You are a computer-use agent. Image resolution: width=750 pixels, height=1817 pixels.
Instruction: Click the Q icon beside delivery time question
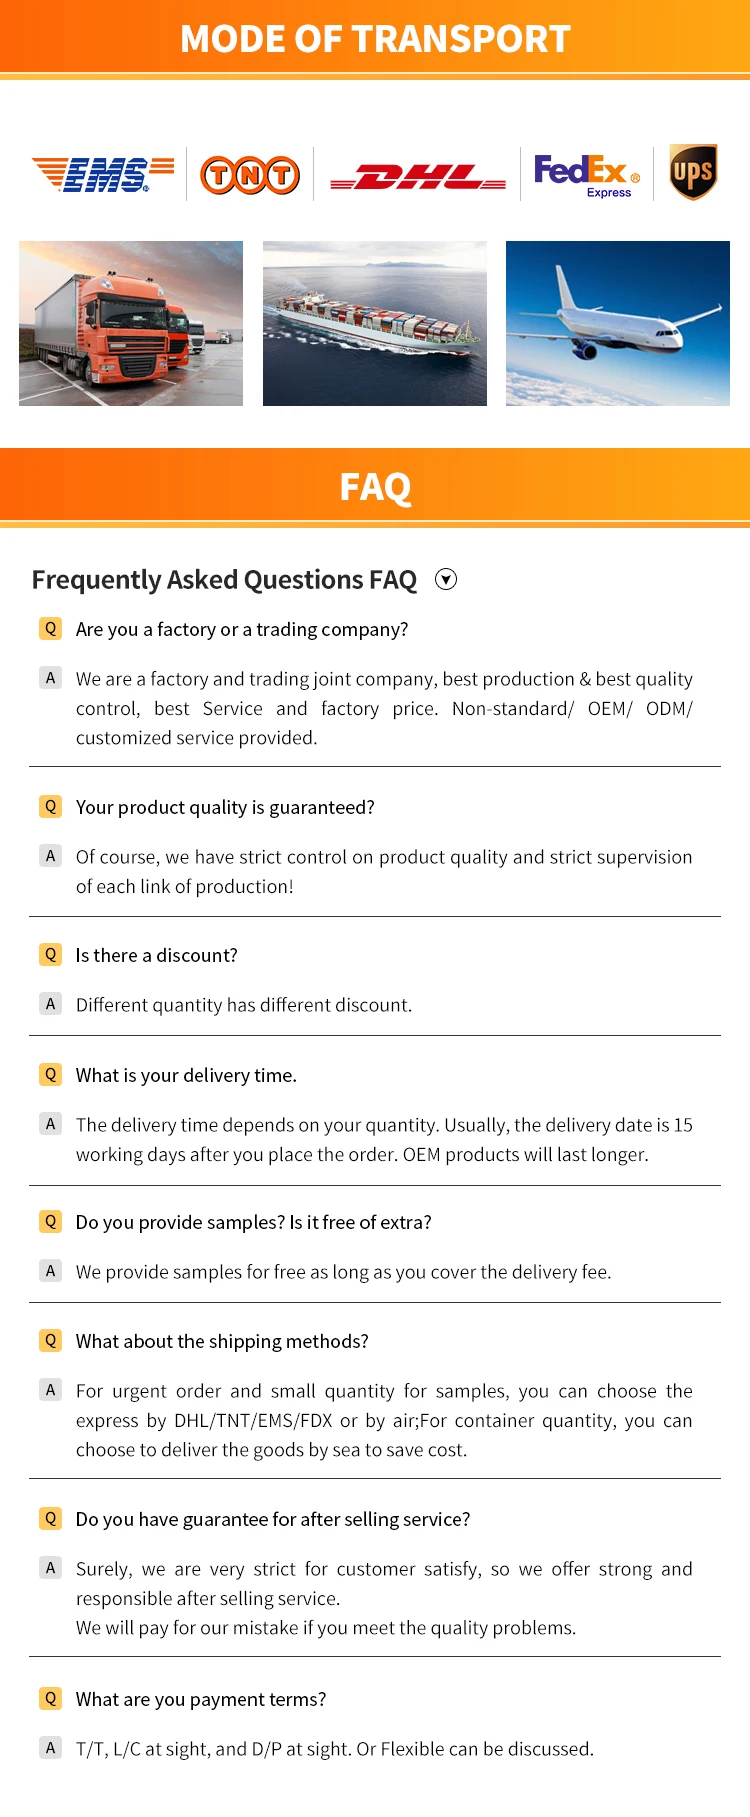click(x=50, y=1075)
